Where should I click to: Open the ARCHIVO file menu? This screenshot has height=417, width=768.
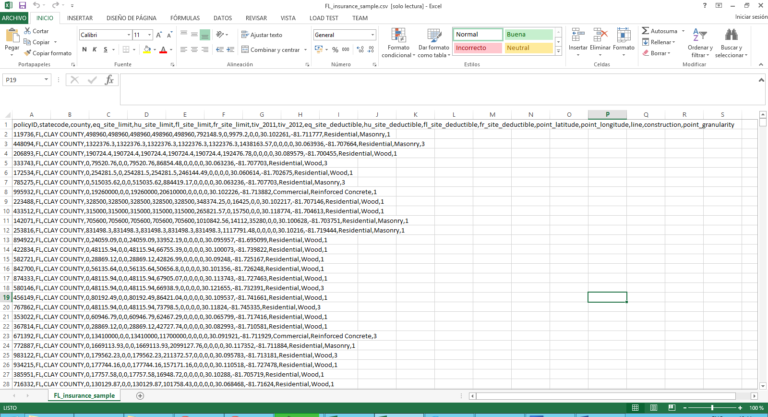(15, 17)
